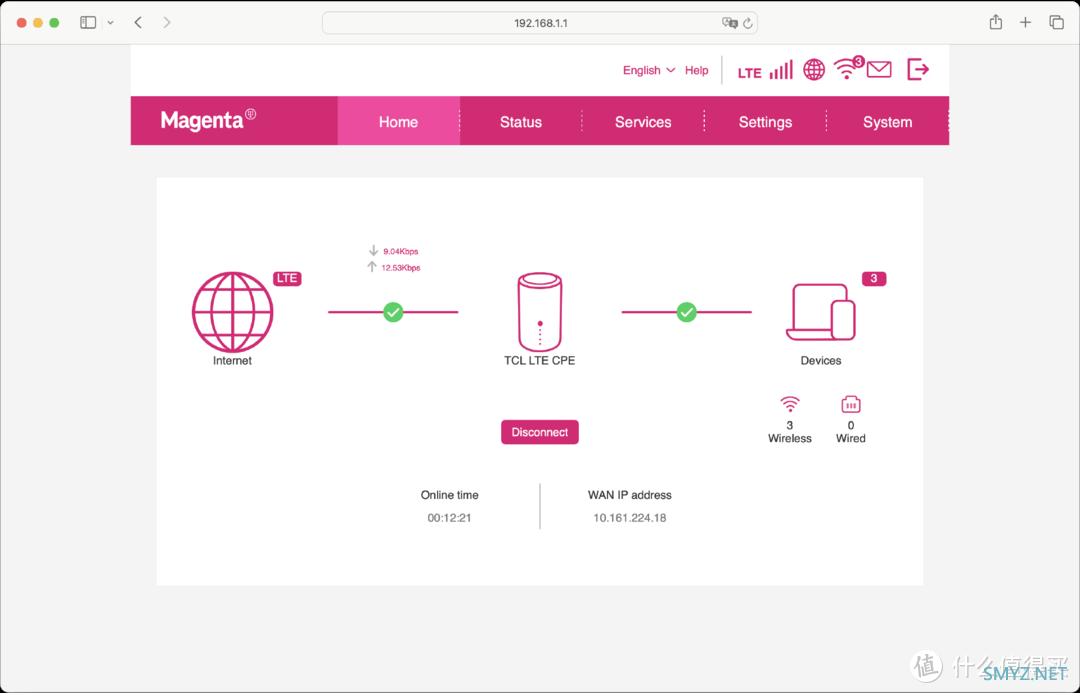Go forward in Safari

pyautogui.click(x=167, y=23)
